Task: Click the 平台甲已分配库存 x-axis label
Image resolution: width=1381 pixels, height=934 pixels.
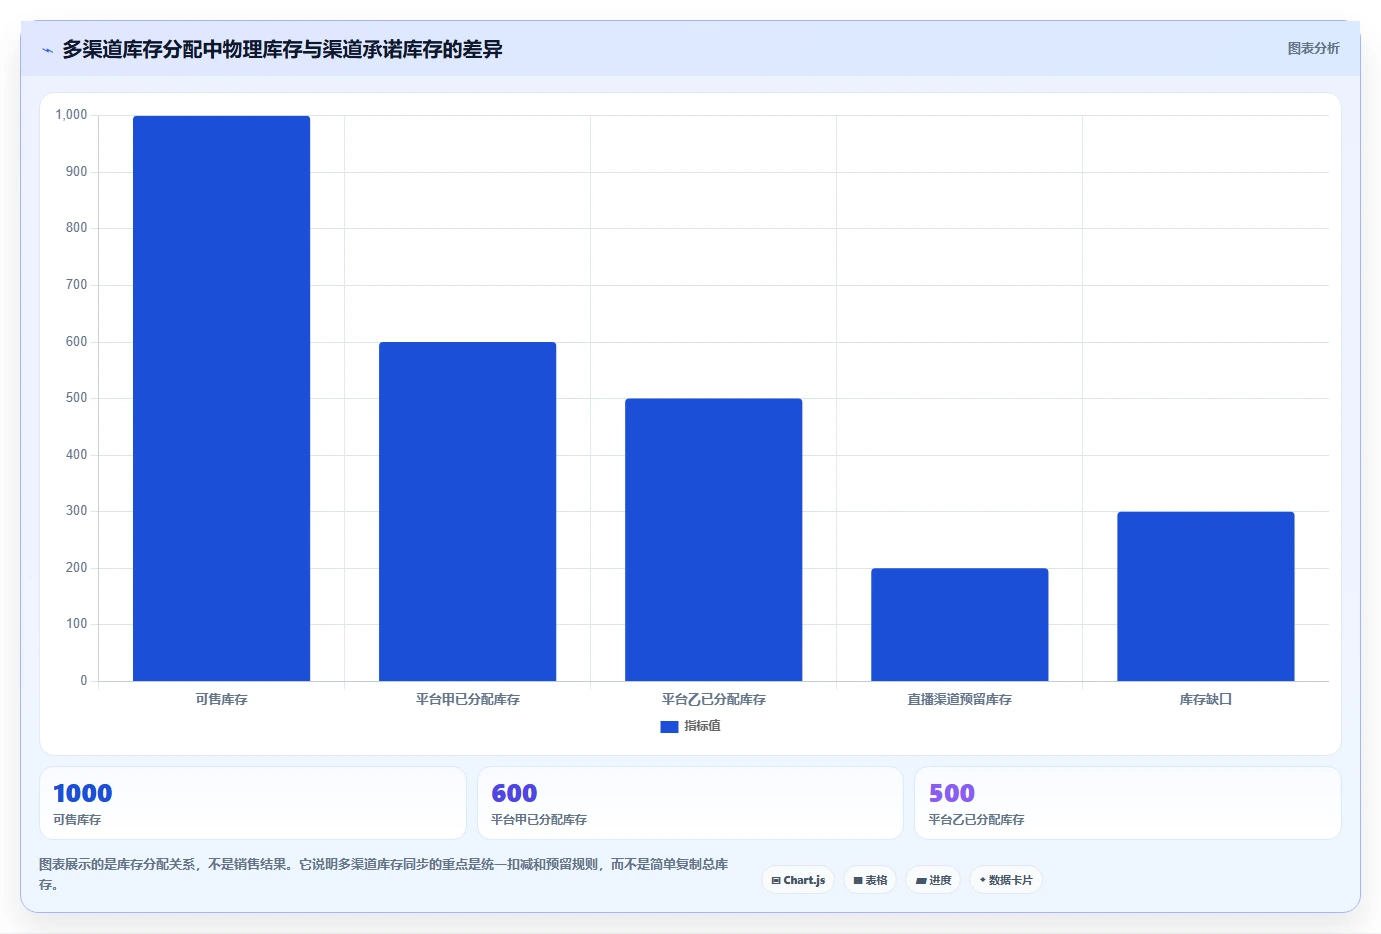Action: pos(467,699)
